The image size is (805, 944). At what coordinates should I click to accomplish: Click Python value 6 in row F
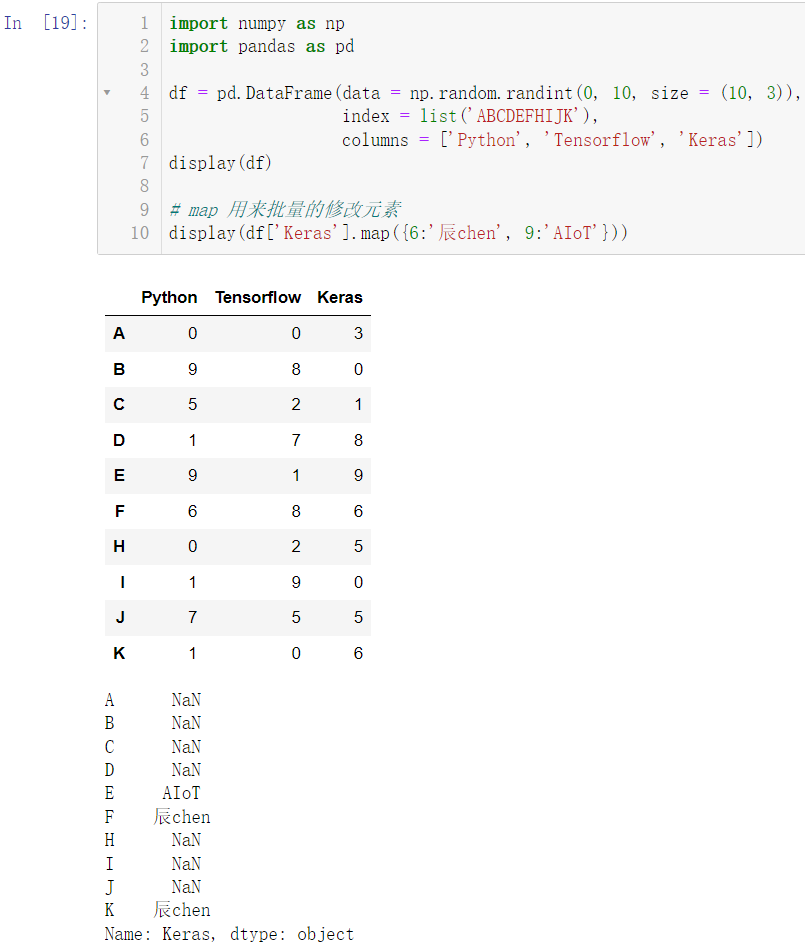pos(192,511)
